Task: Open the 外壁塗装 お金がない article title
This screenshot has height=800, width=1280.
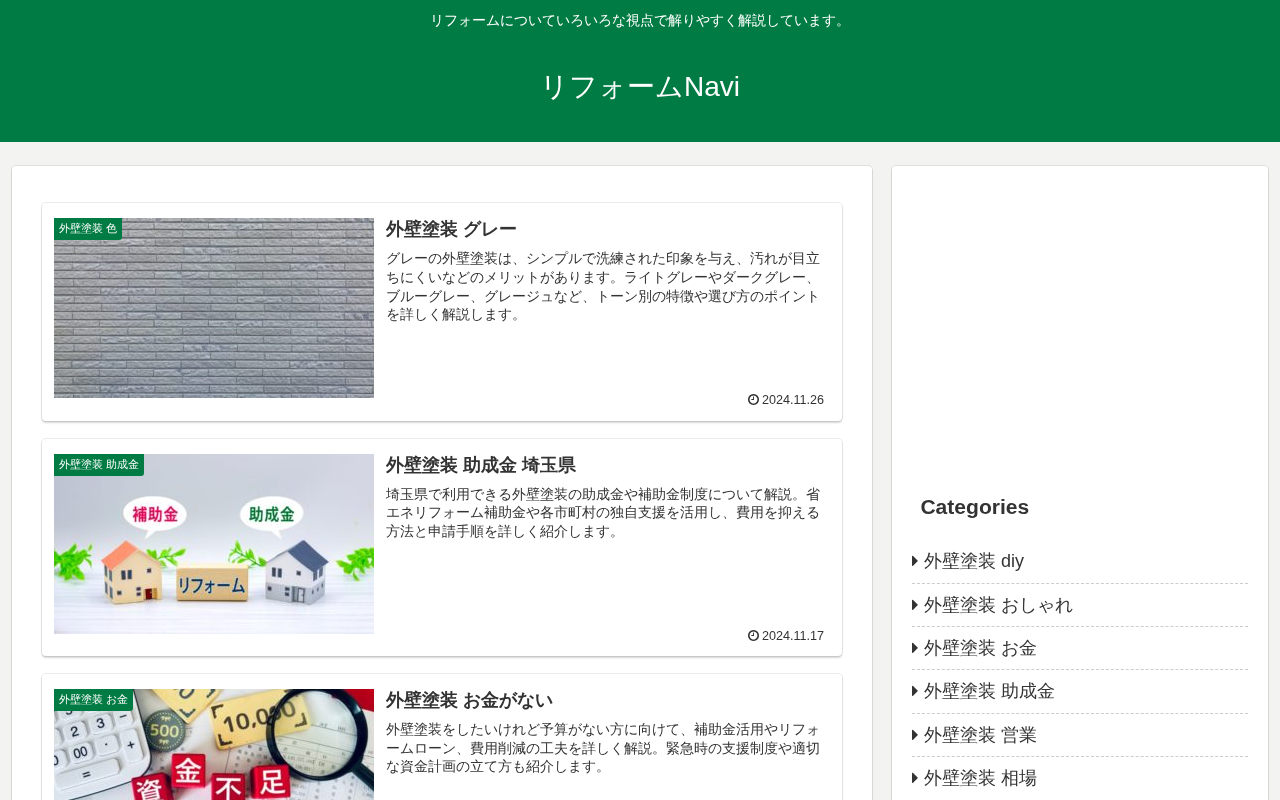Action: pyautogui.click(x=469, y=700)
